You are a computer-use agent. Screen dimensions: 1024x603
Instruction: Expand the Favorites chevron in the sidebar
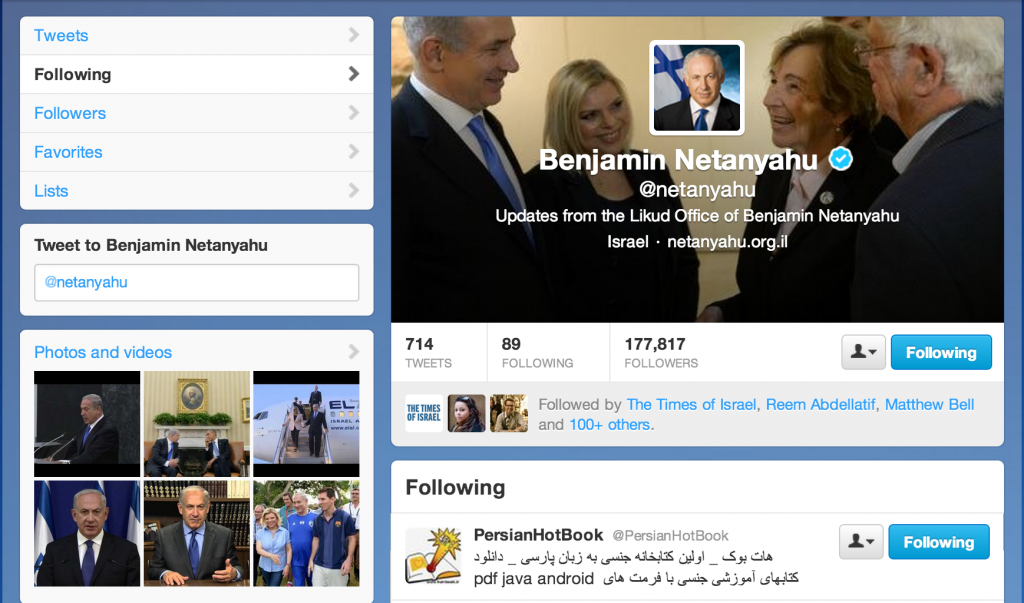tap(353, 152)
